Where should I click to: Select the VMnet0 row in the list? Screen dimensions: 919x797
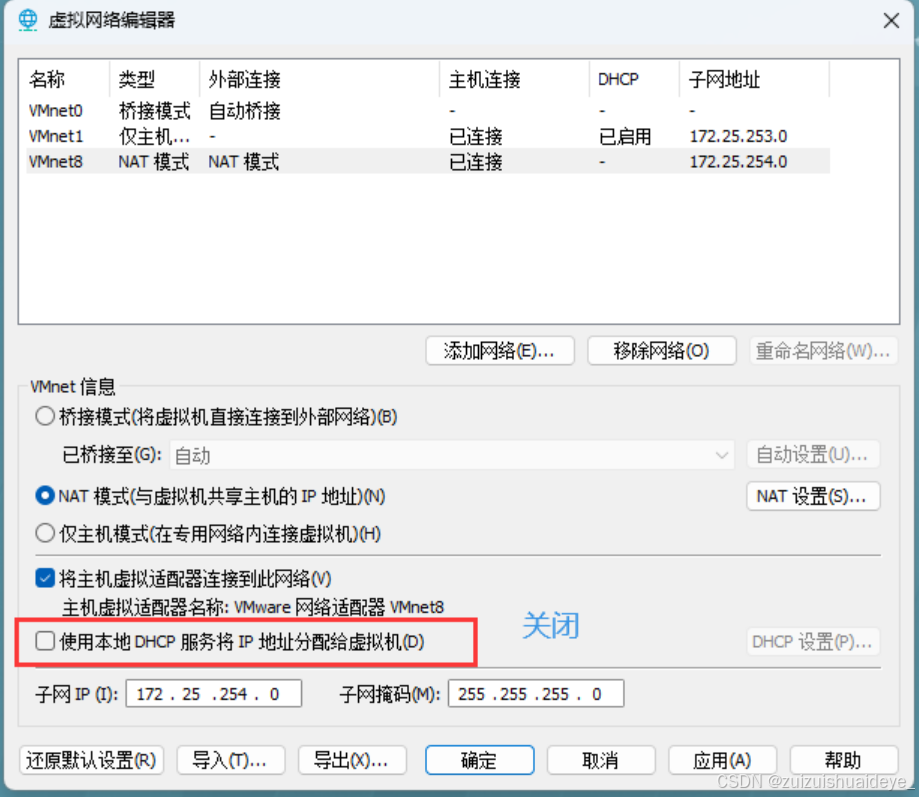[428, 110]
